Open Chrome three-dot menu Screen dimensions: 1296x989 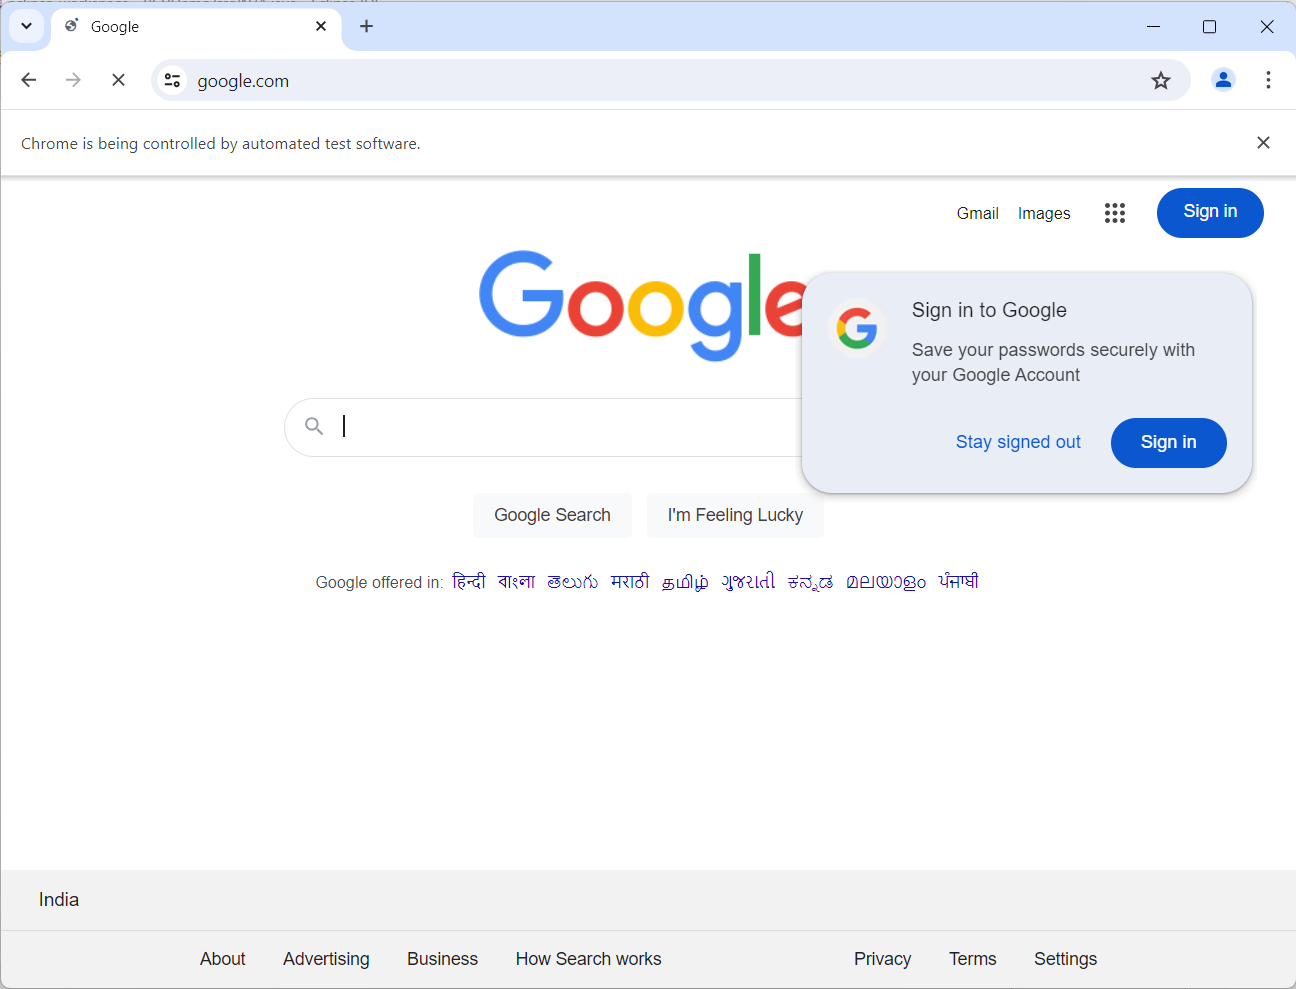1267,80
